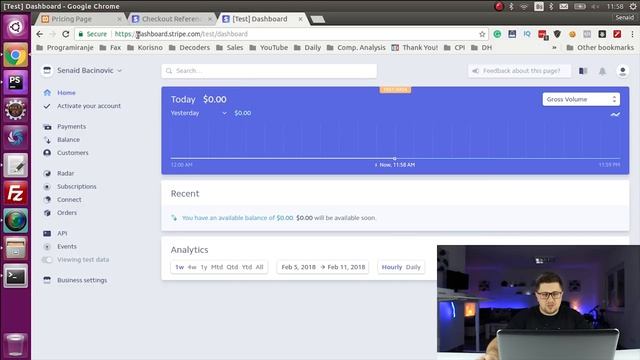Go to Customers page
The height and width of the screenshot is (360, 640).
pos(73,153)
